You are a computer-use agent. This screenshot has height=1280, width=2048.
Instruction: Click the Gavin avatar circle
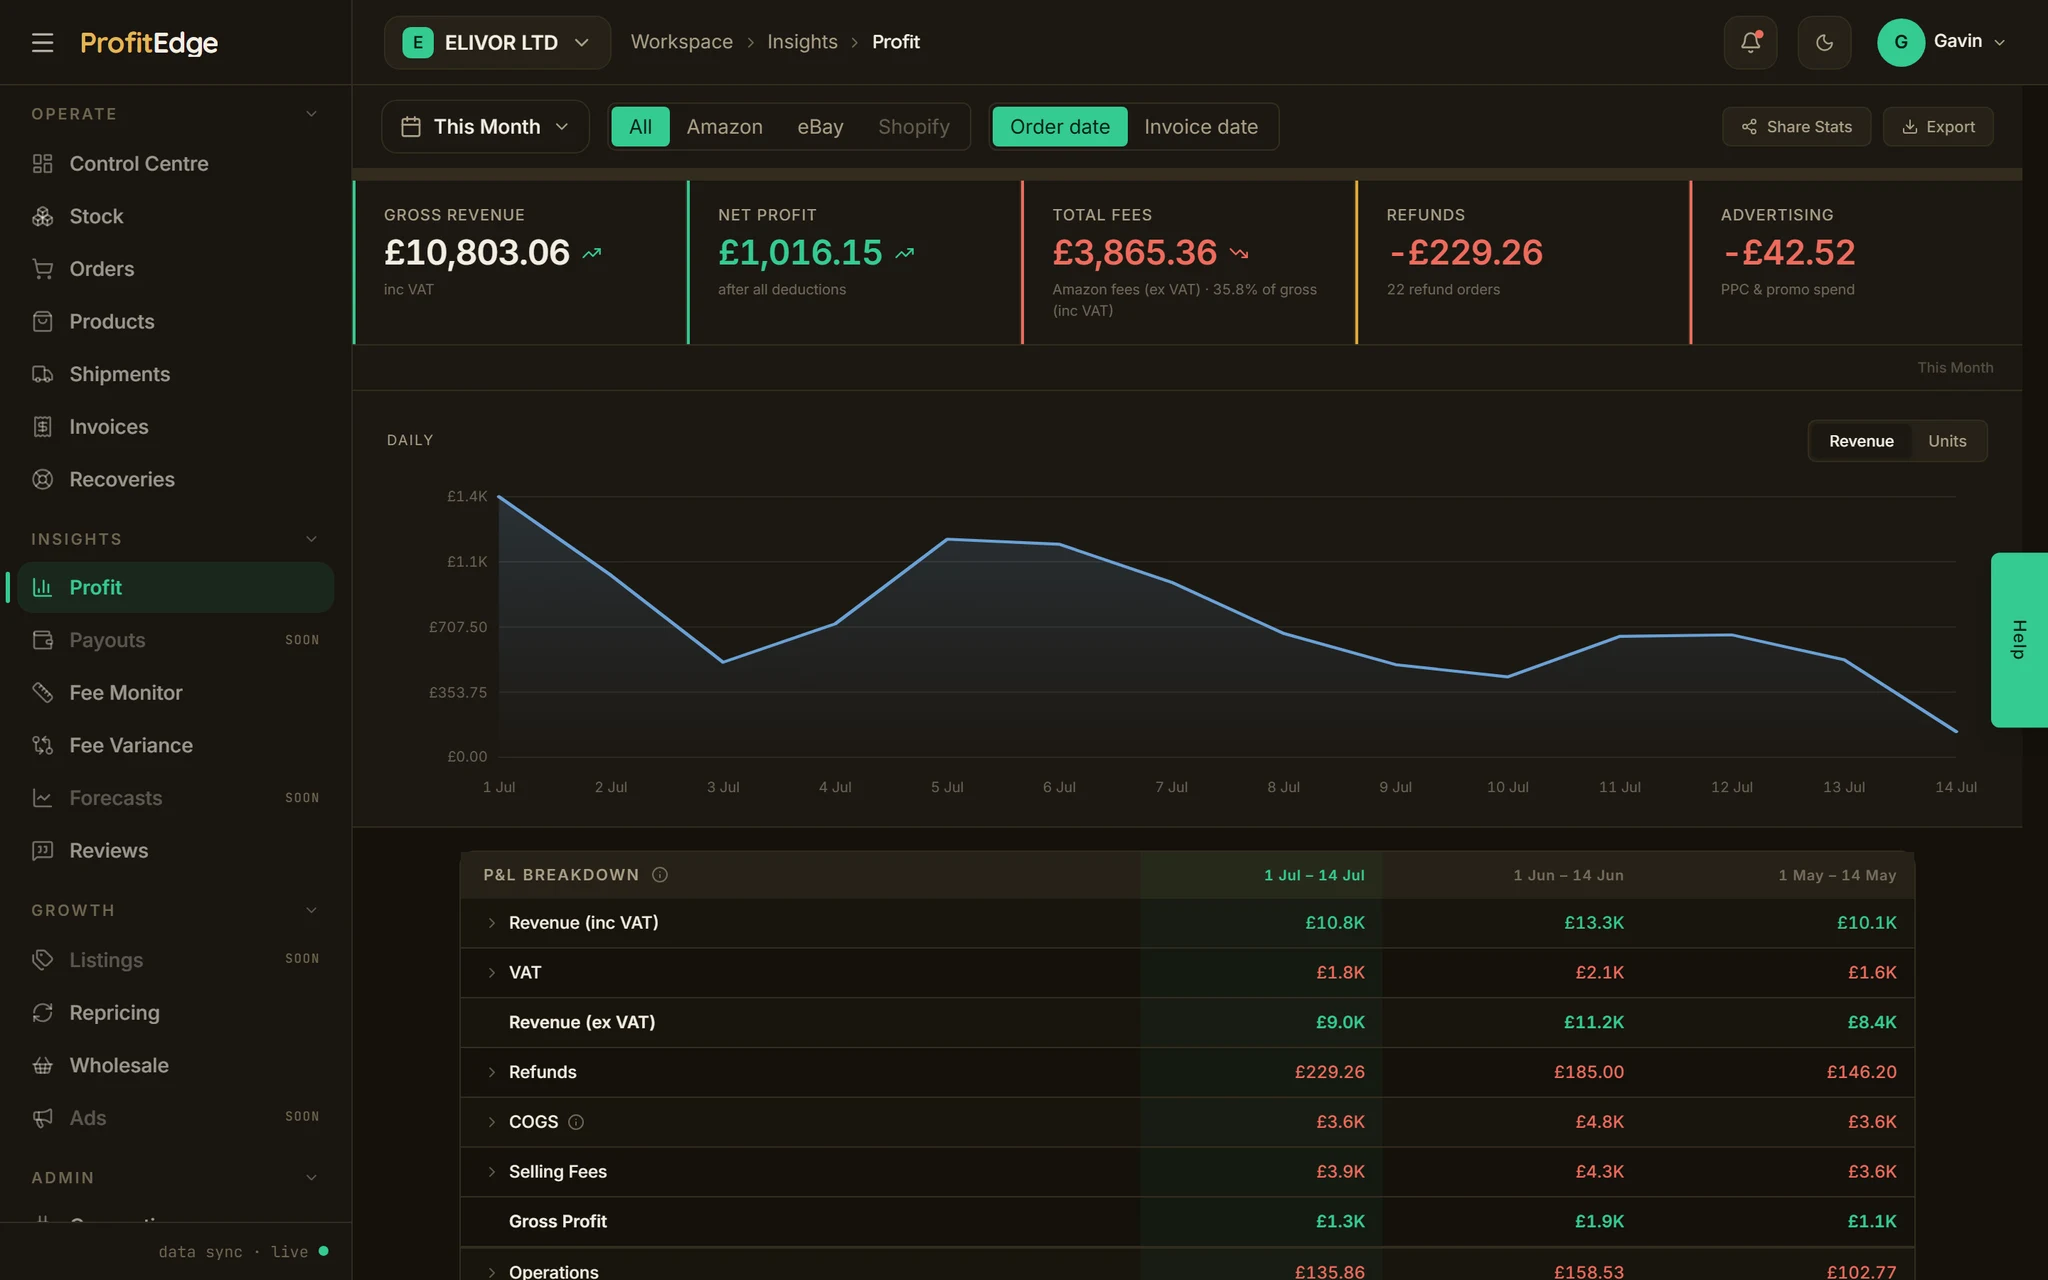pyautogui.click(x=1900, y=42)
